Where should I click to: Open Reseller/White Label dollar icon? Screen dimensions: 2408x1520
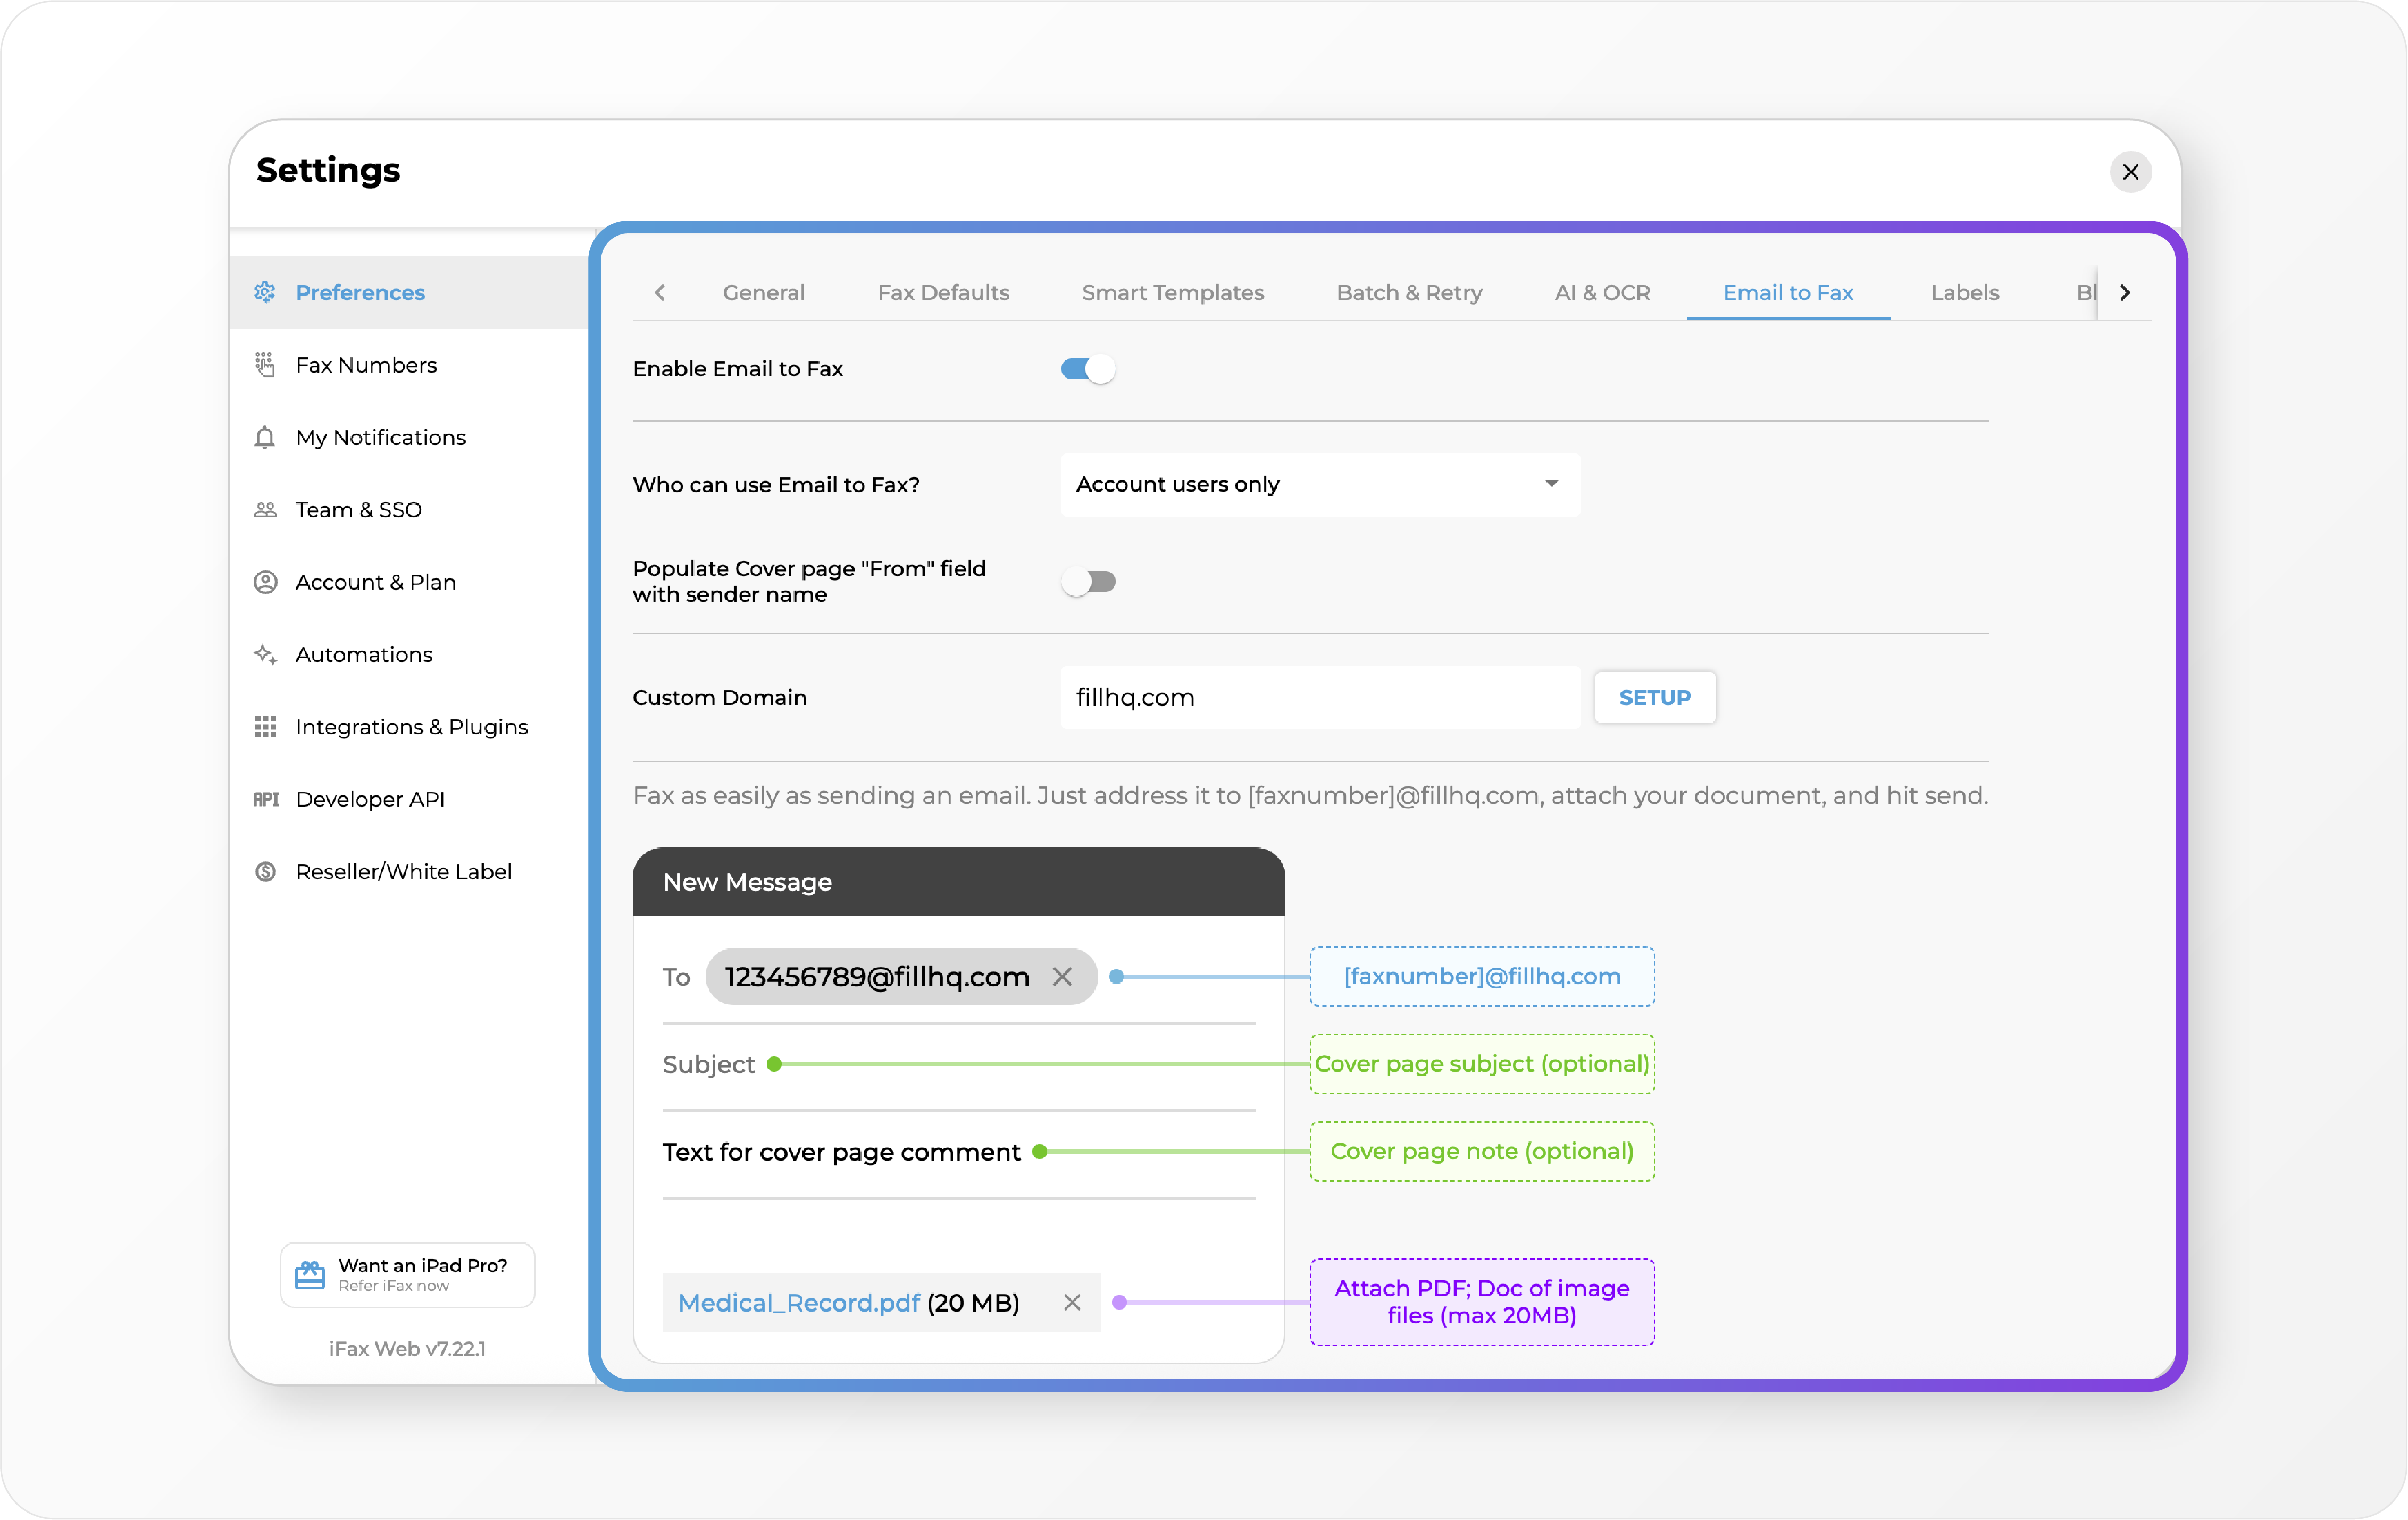click(x=265, y=872)
